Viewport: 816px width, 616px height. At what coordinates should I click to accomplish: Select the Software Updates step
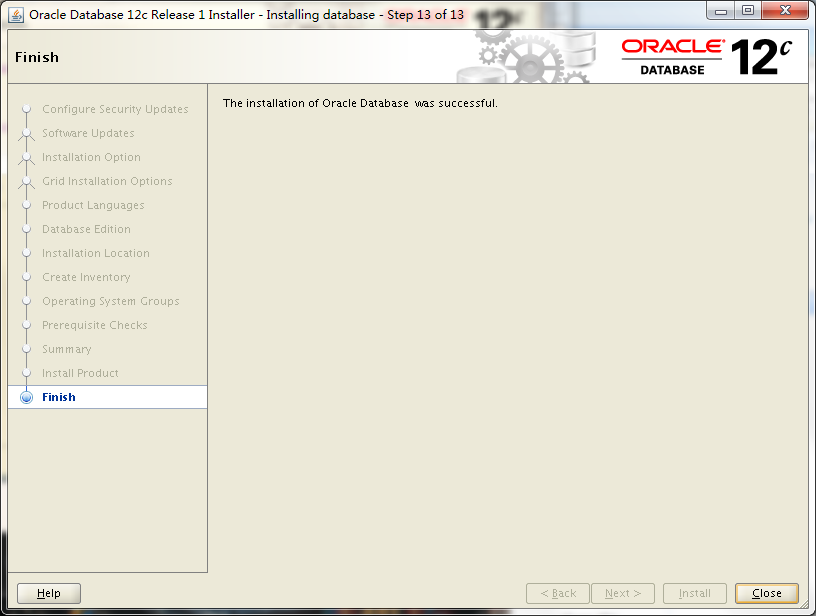(x=87, y=133)
